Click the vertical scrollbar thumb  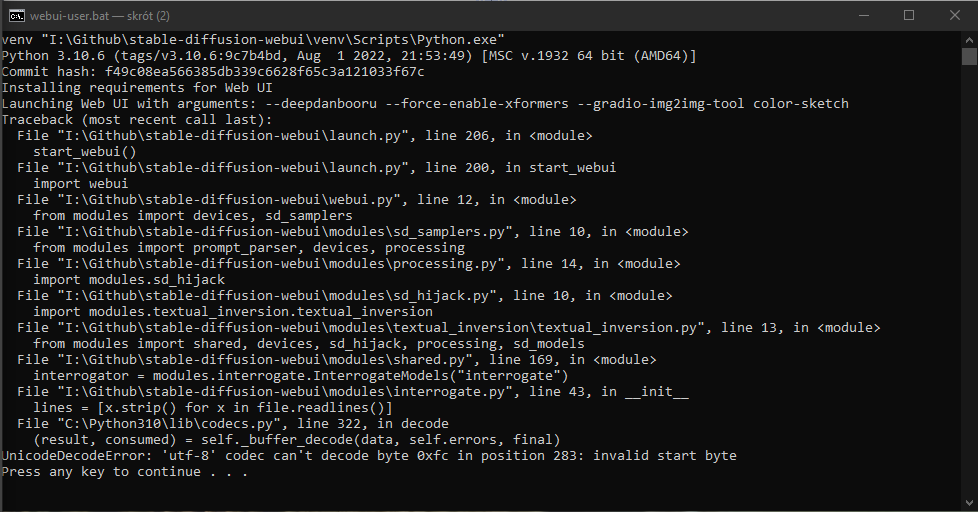pyautogui.click(x=969, y=56)
